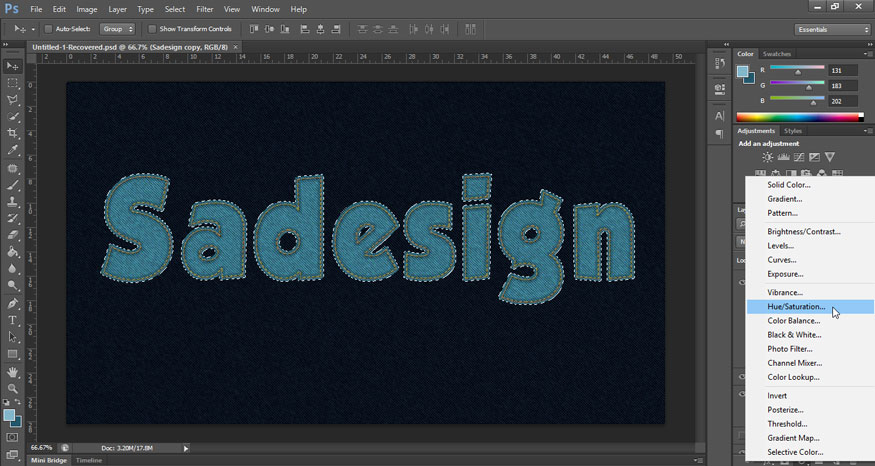875x466 pixels.
Task: Open the Image menu
Action: pos(86,9)
